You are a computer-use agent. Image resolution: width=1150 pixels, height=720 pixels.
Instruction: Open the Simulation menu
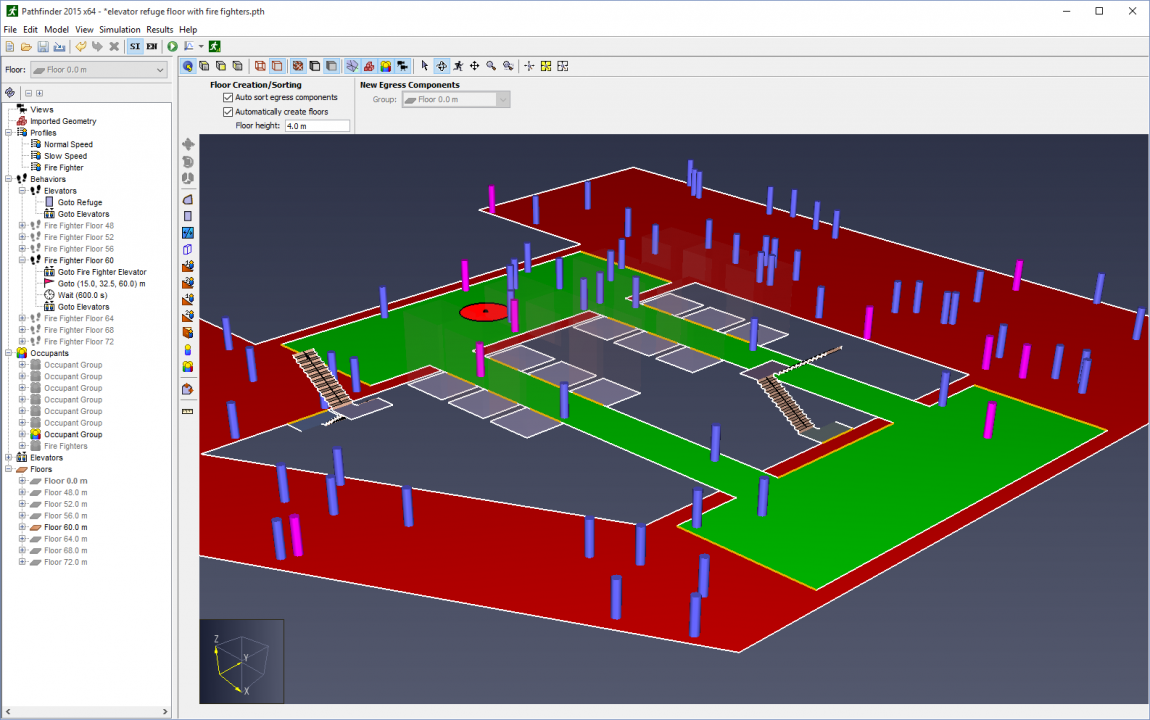click(x=119, y=30)
